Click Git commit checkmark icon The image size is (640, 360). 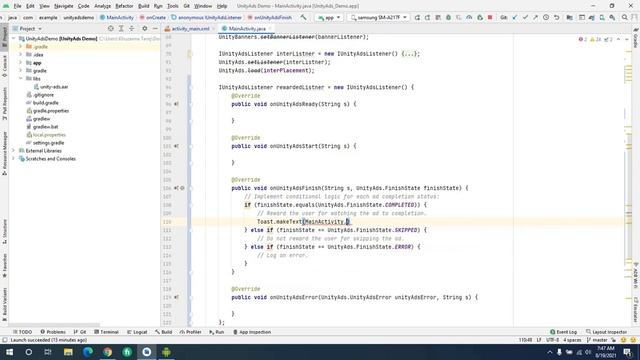pyautogui.click(x=525, y=18)
